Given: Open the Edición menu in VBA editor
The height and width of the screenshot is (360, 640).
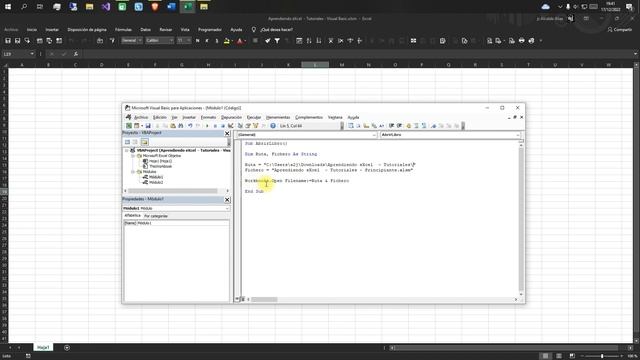Looking at the screenshot, I should click(x=160, y=118).
